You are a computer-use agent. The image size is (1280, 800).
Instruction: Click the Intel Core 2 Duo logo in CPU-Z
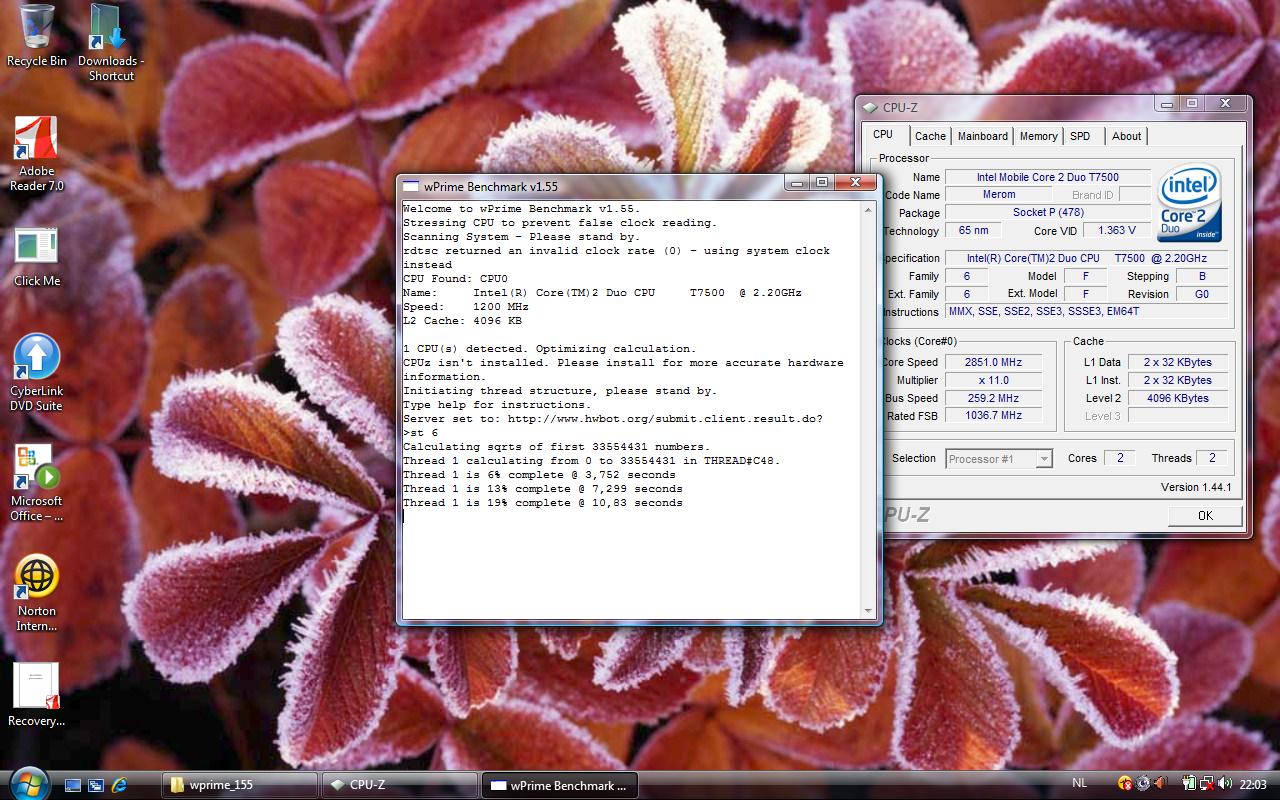point(1189,205)
